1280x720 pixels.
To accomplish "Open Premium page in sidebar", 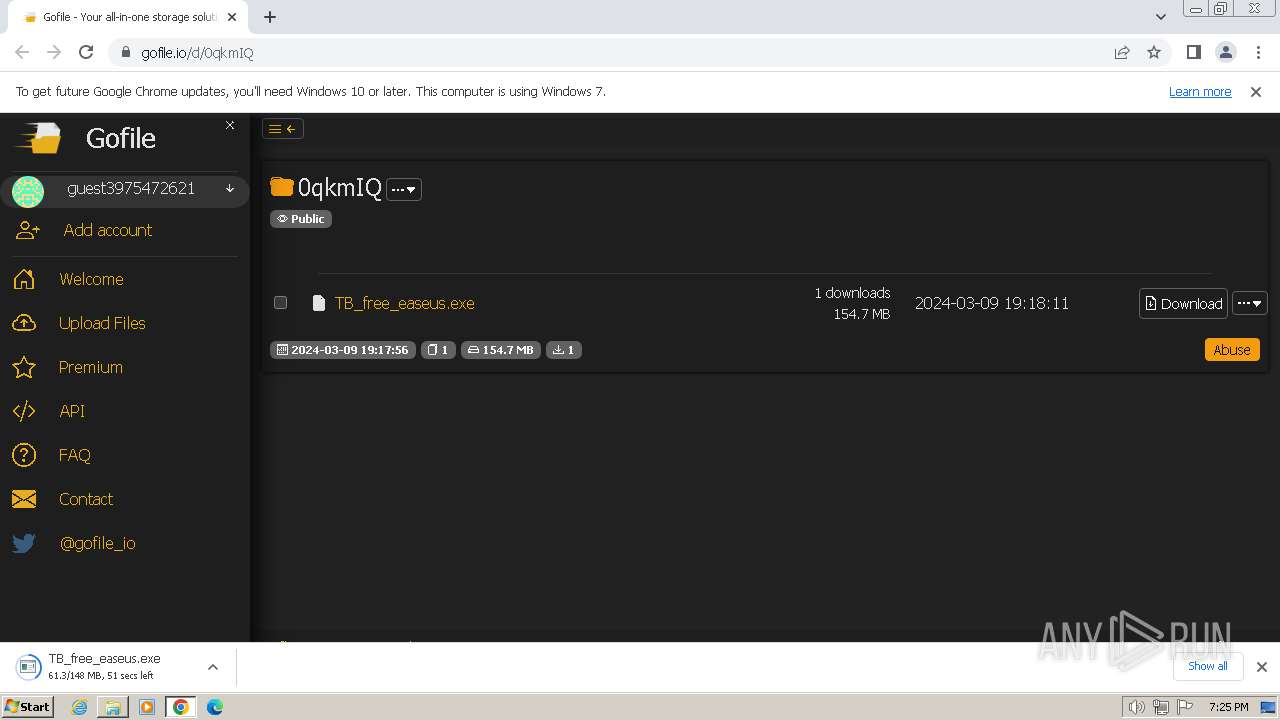I will pos(90,367).
